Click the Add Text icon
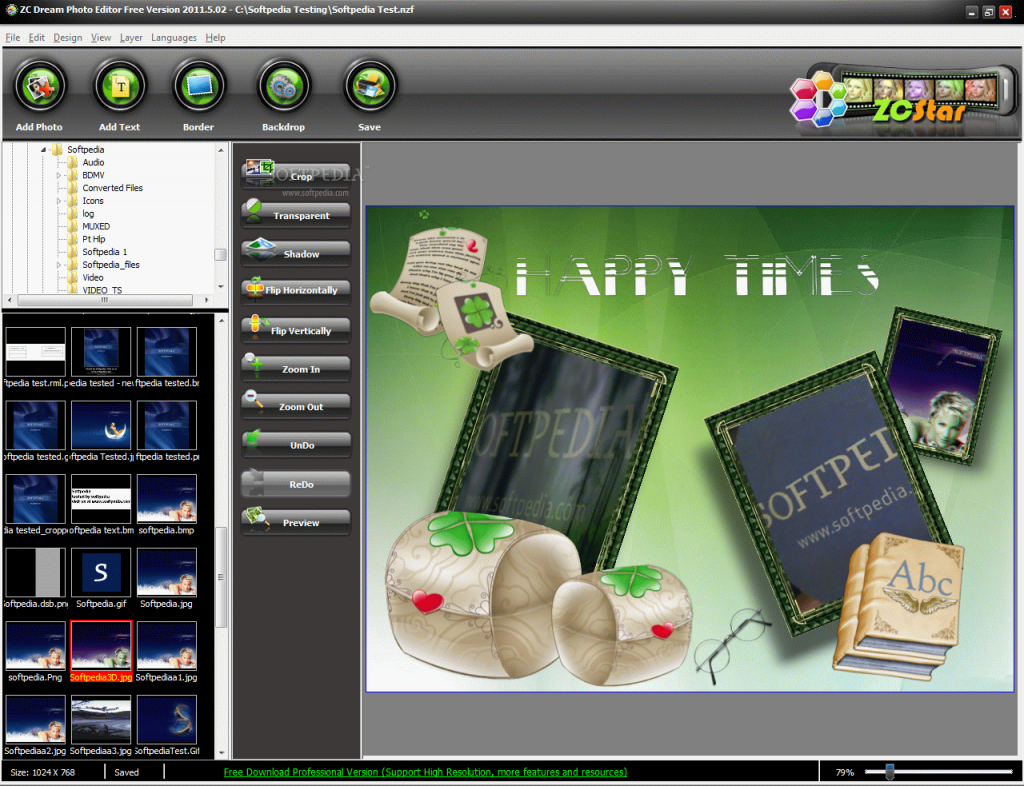This screenshot has width=1024, height=786. click(120, 86)
